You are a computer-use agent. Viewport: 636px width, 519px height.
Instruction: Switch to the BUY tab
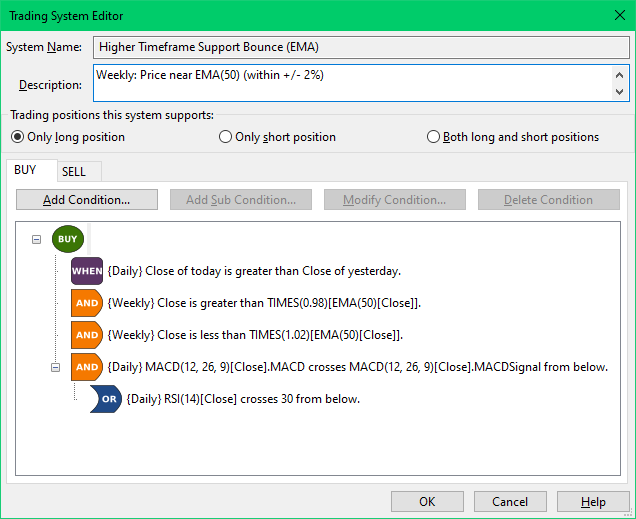pyautogui.click(x=31, y=170)
